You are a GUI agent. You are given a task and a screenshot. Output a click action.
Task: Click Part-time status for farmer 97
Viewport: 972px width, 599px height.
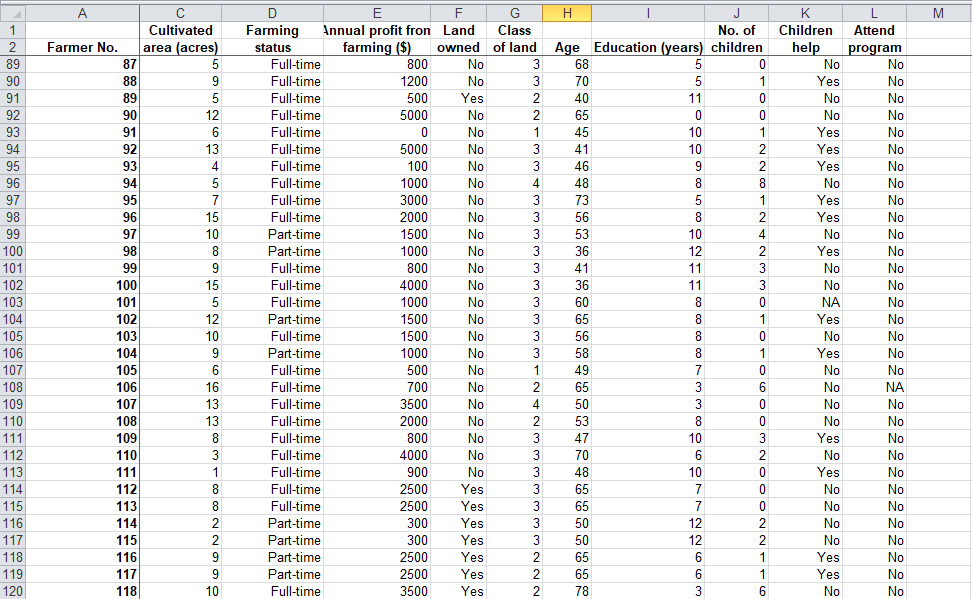[x=272, y=234]
